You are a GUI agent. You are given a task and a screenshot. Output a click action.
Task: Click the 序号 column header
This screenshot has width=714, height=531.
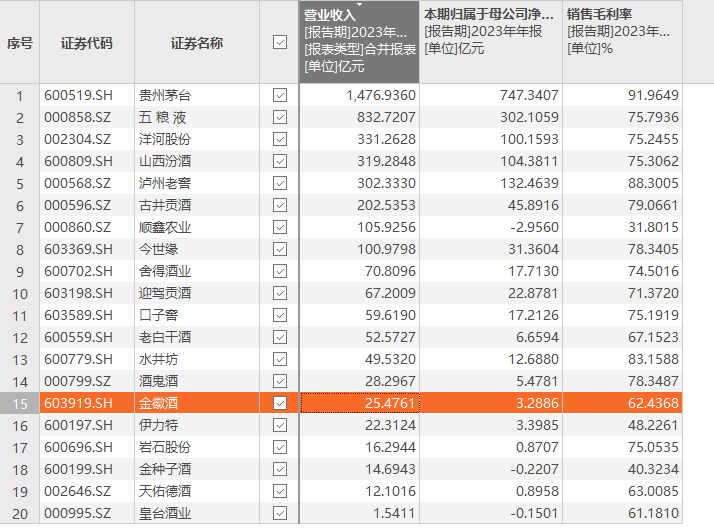(20, 43)
